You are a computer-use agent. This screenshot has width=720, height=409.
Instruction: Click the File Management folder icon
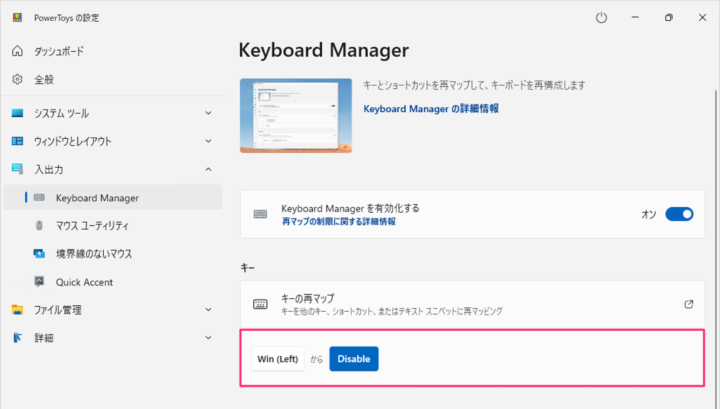click(x=17, y=310)
